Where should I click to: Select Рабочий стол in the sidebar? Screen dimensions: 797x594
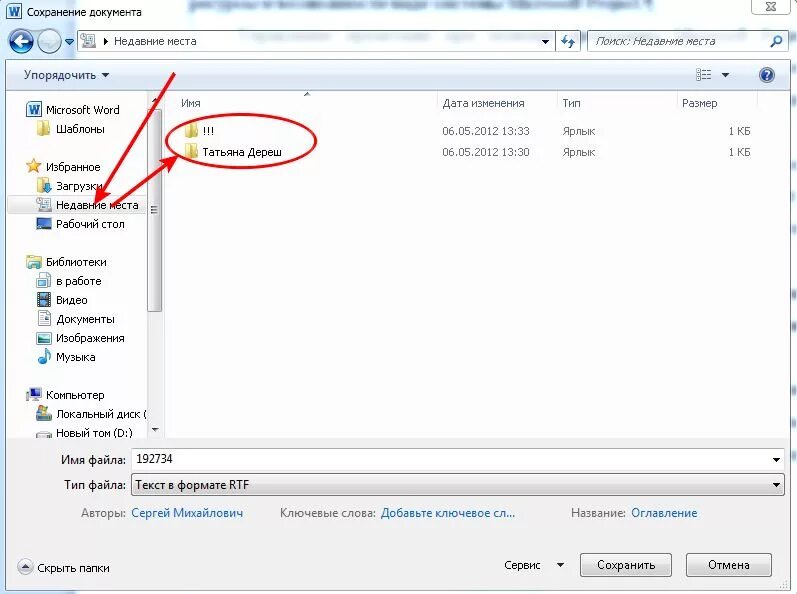click(x=90, y=224)
